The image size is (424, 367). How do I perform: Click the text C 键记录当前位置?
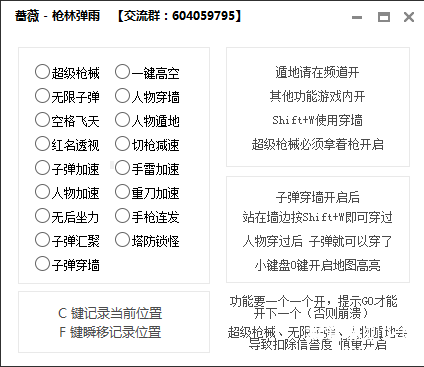(x=110, y=313)
